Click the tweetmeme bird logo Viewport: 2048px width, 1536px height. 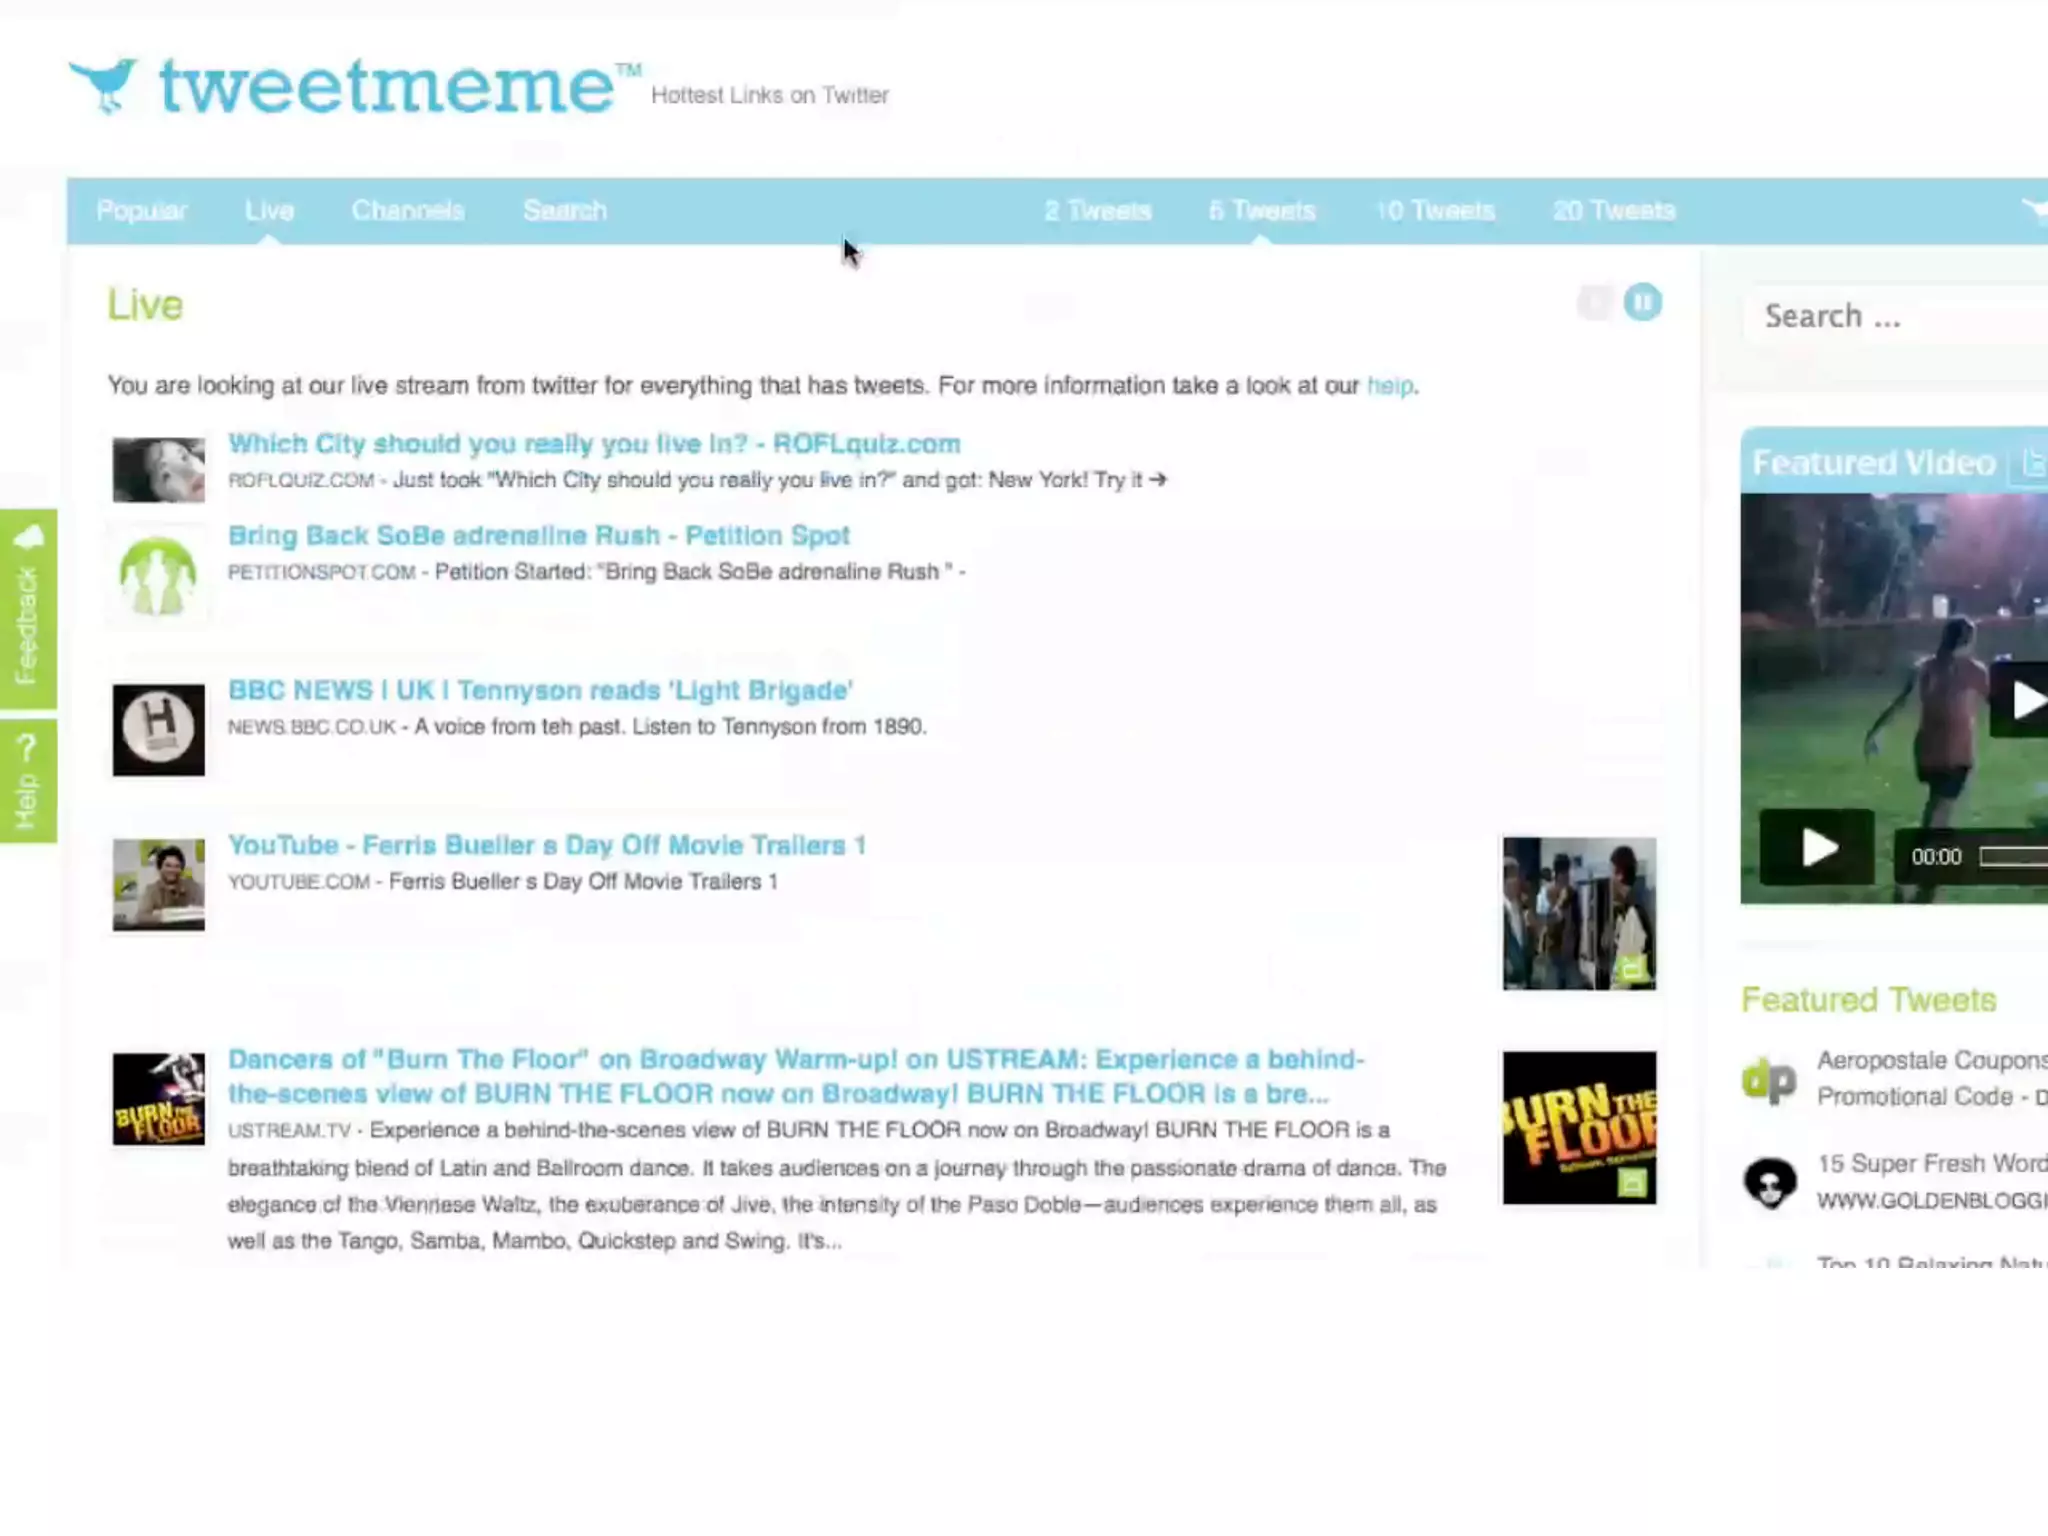(103, 85)
